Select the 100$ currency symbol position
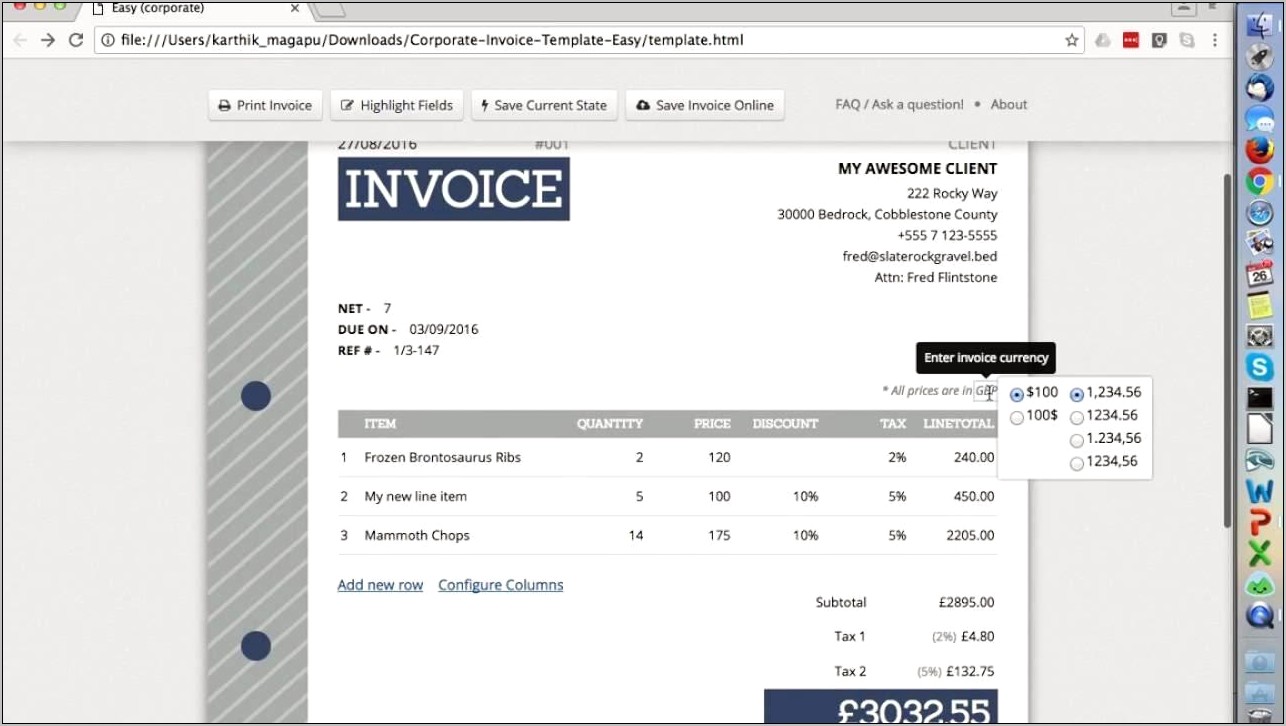The image size is (1286, 726). [x=1017, y=417]
